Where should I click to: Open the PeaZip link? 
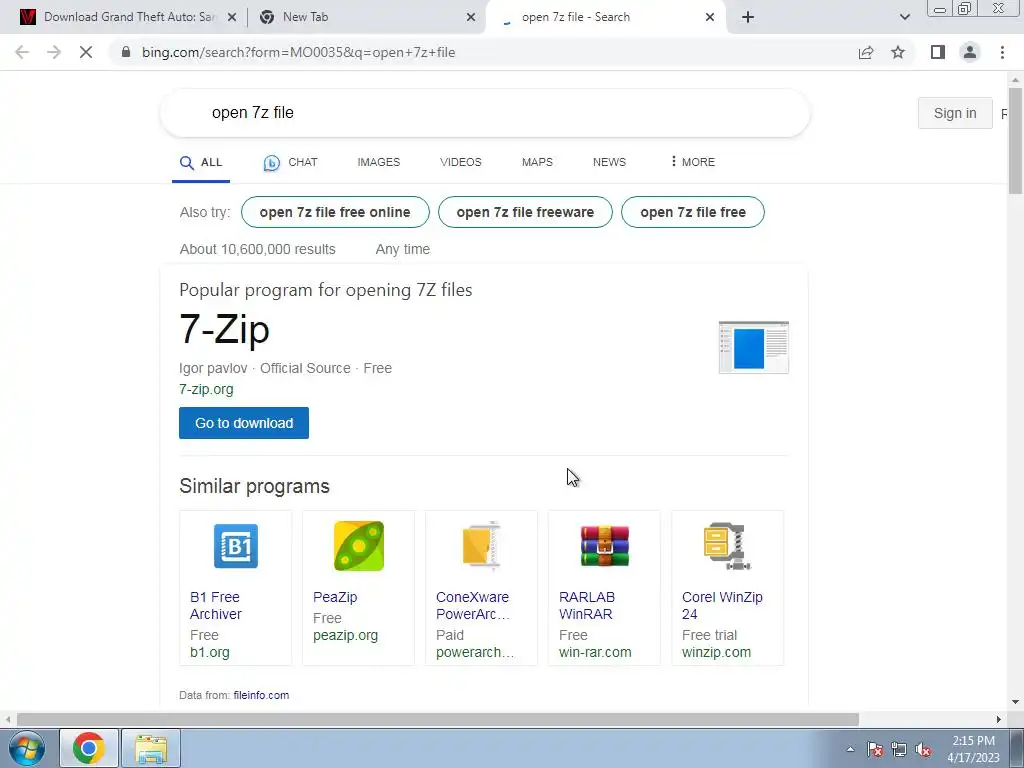pyautogui.click(x=335, y=597)
